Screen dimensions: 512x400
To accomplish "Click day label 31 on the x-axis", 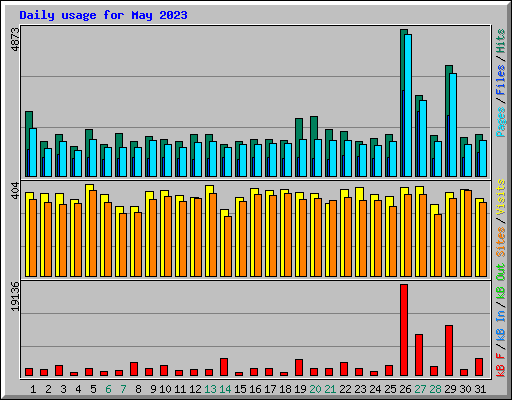I will (480, 389).
